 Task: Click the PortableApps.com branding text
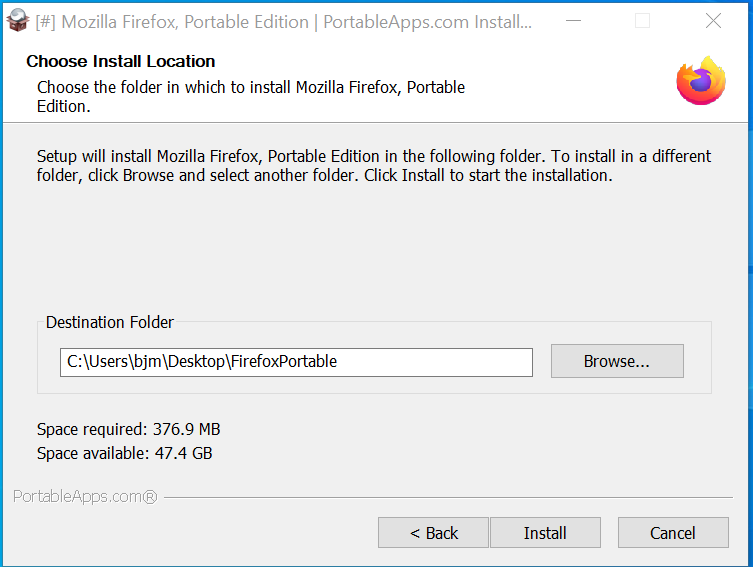click(x=77, y=496)
